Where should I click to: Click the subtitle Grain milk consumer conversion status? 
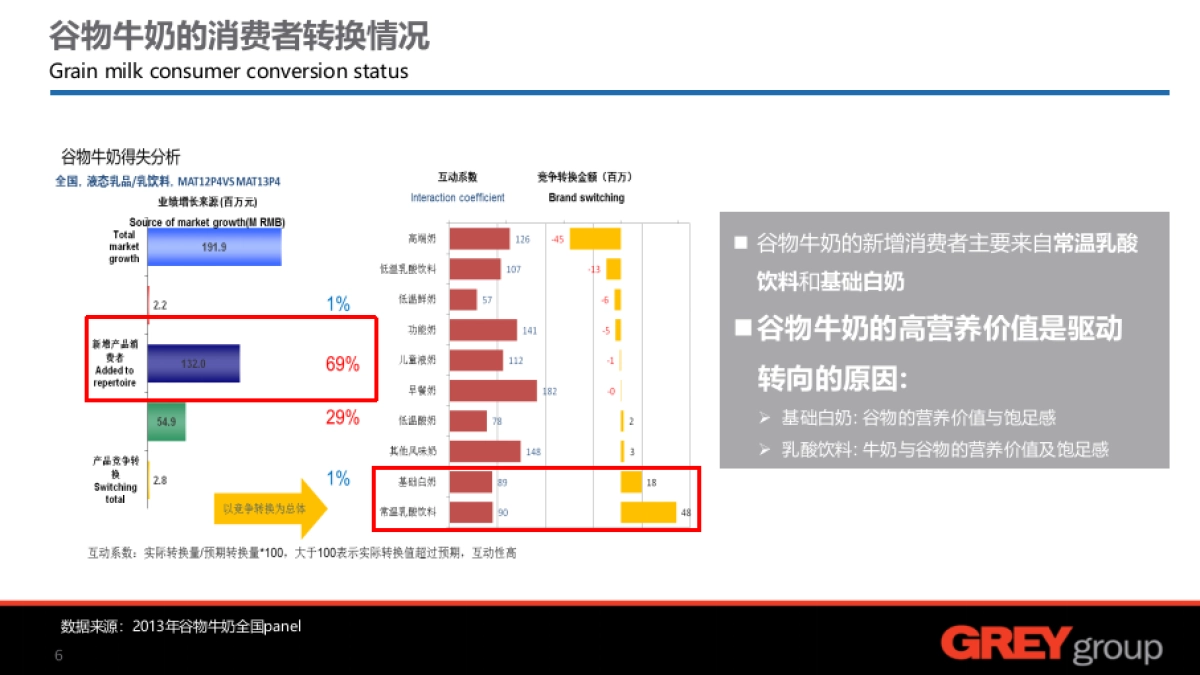(229, 72)
